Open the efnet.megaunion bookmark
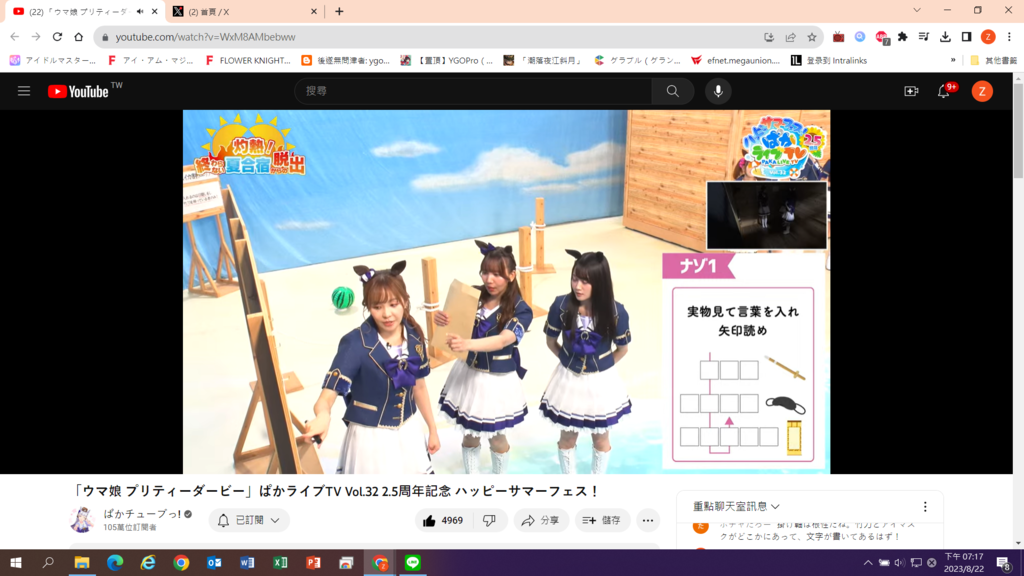Viewport: 1024px width, 576px height. pos(735,61)
